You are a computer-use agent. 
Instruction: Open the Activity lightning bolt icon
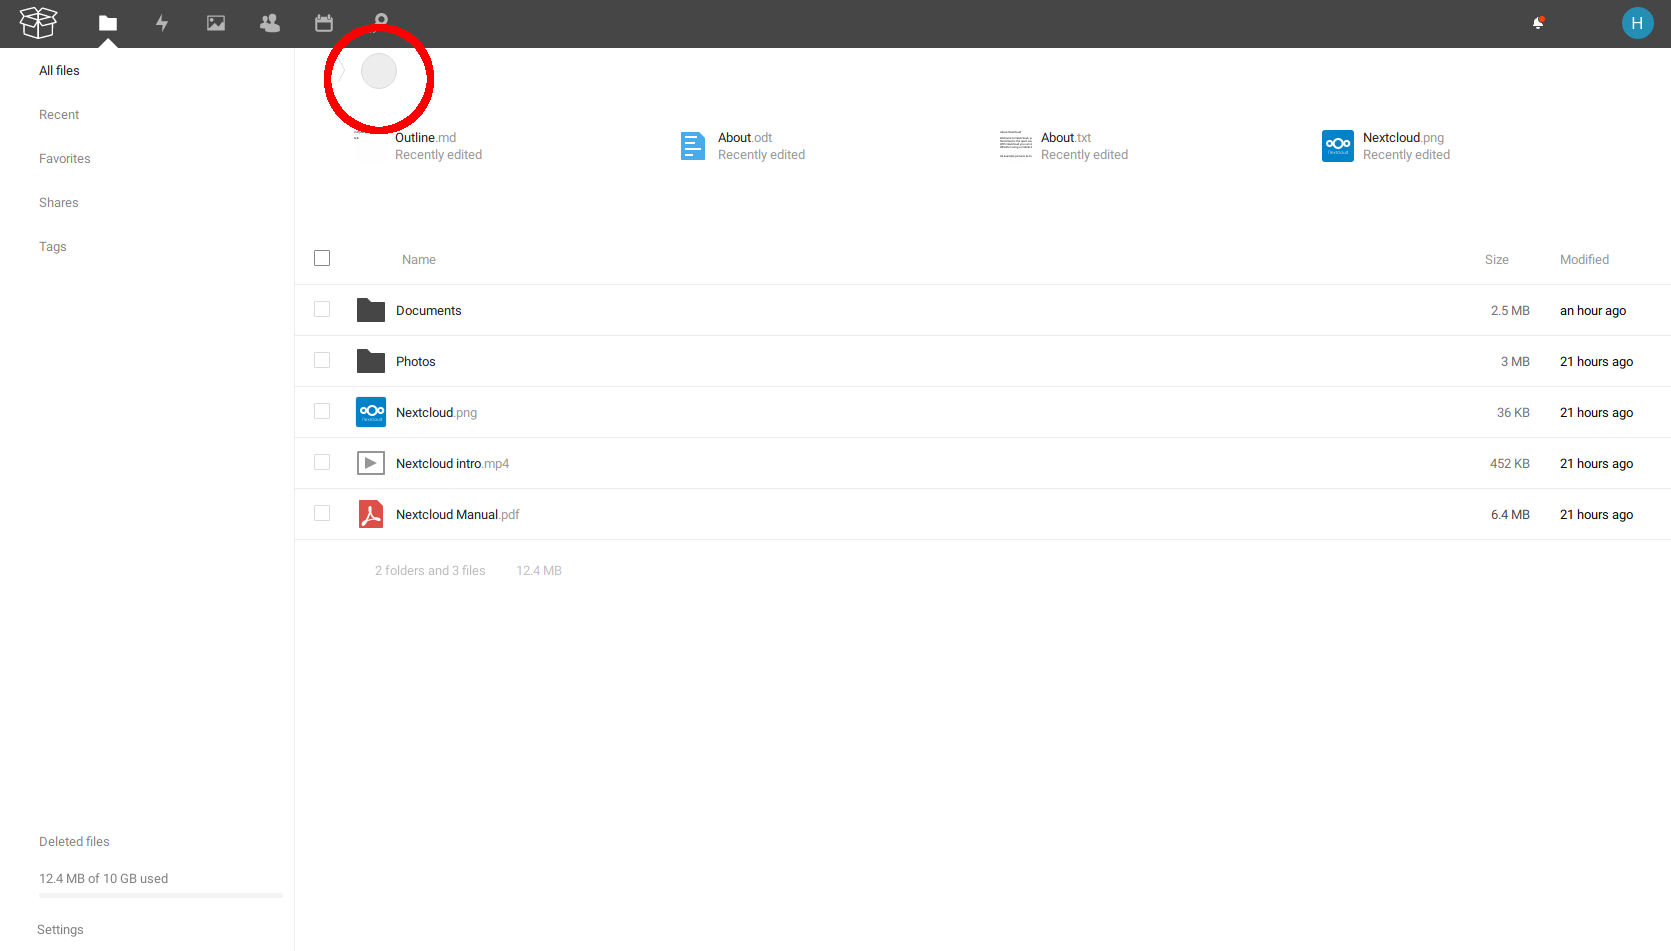[x=162, y=23]
